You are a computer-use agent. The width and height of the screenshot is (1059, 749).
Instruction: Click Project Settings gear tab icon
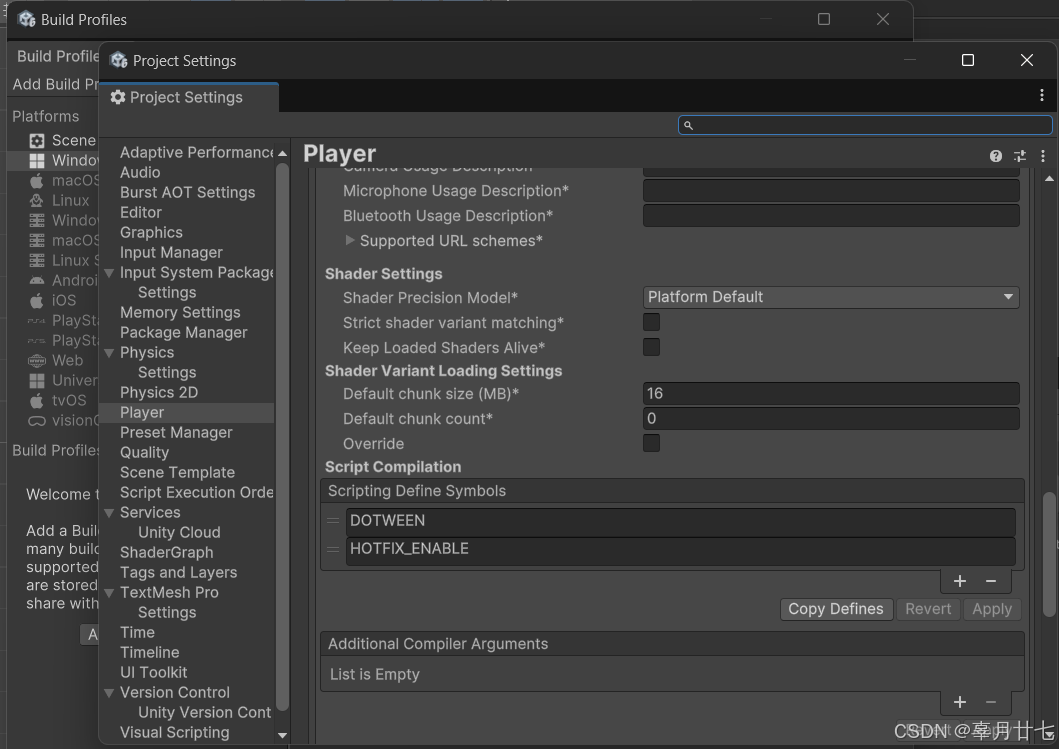[118, 97]
